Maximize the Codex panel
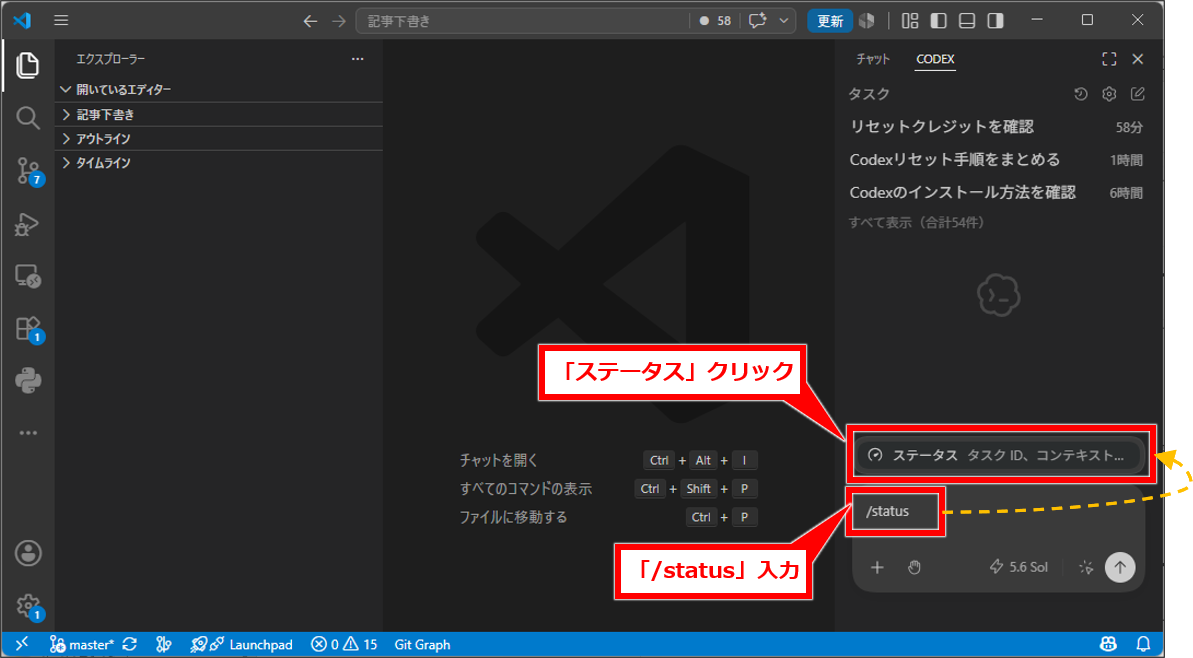This screenshot has width=1193, height=658. 1109,59
